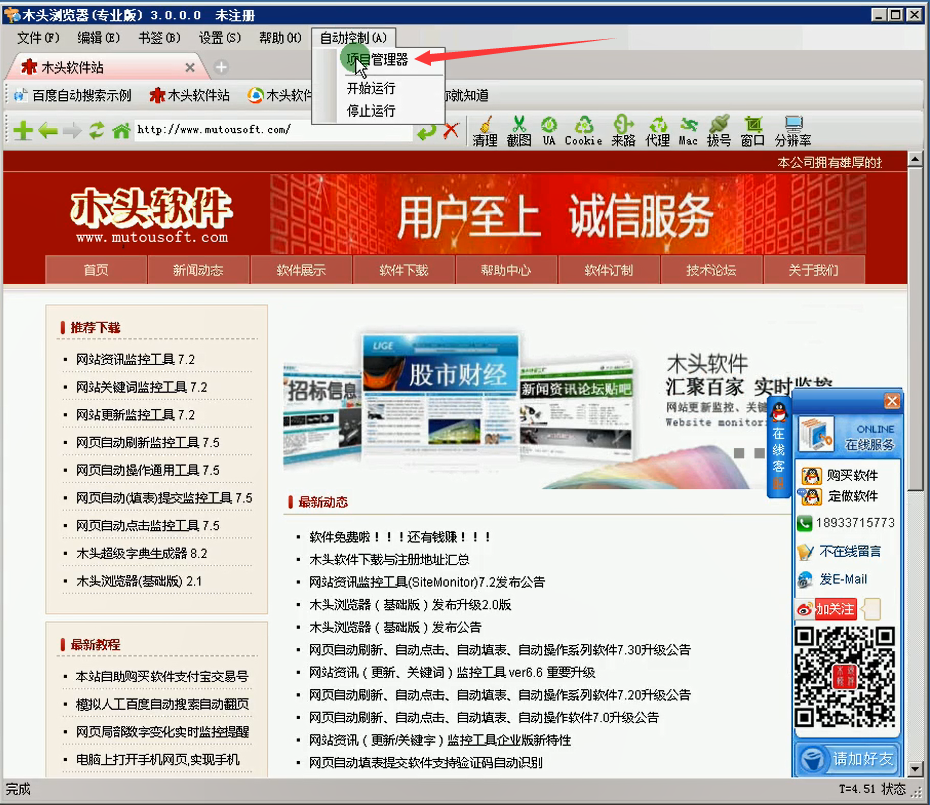This screenshot has width=930, height=805.
Task: Click the 不在线留言 link
Action: coord(850,552)
